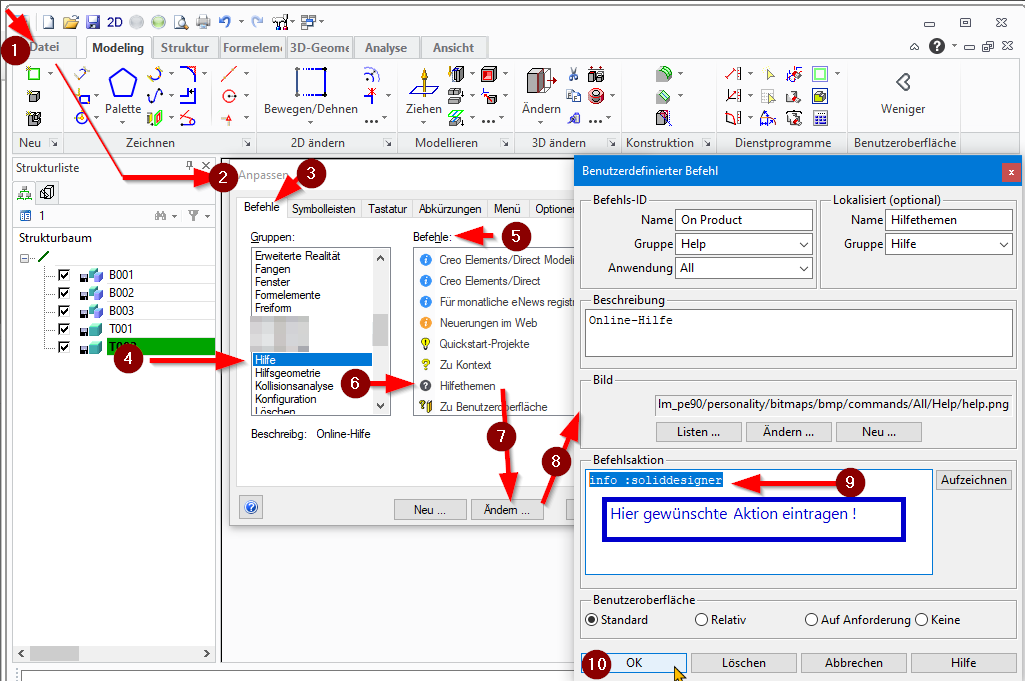Open the Lokalisiert Gruppe Hilfe dropdown
The width and height of the screenshot is (1025, 681).
pyautogui.click(x=1003, y=244)
